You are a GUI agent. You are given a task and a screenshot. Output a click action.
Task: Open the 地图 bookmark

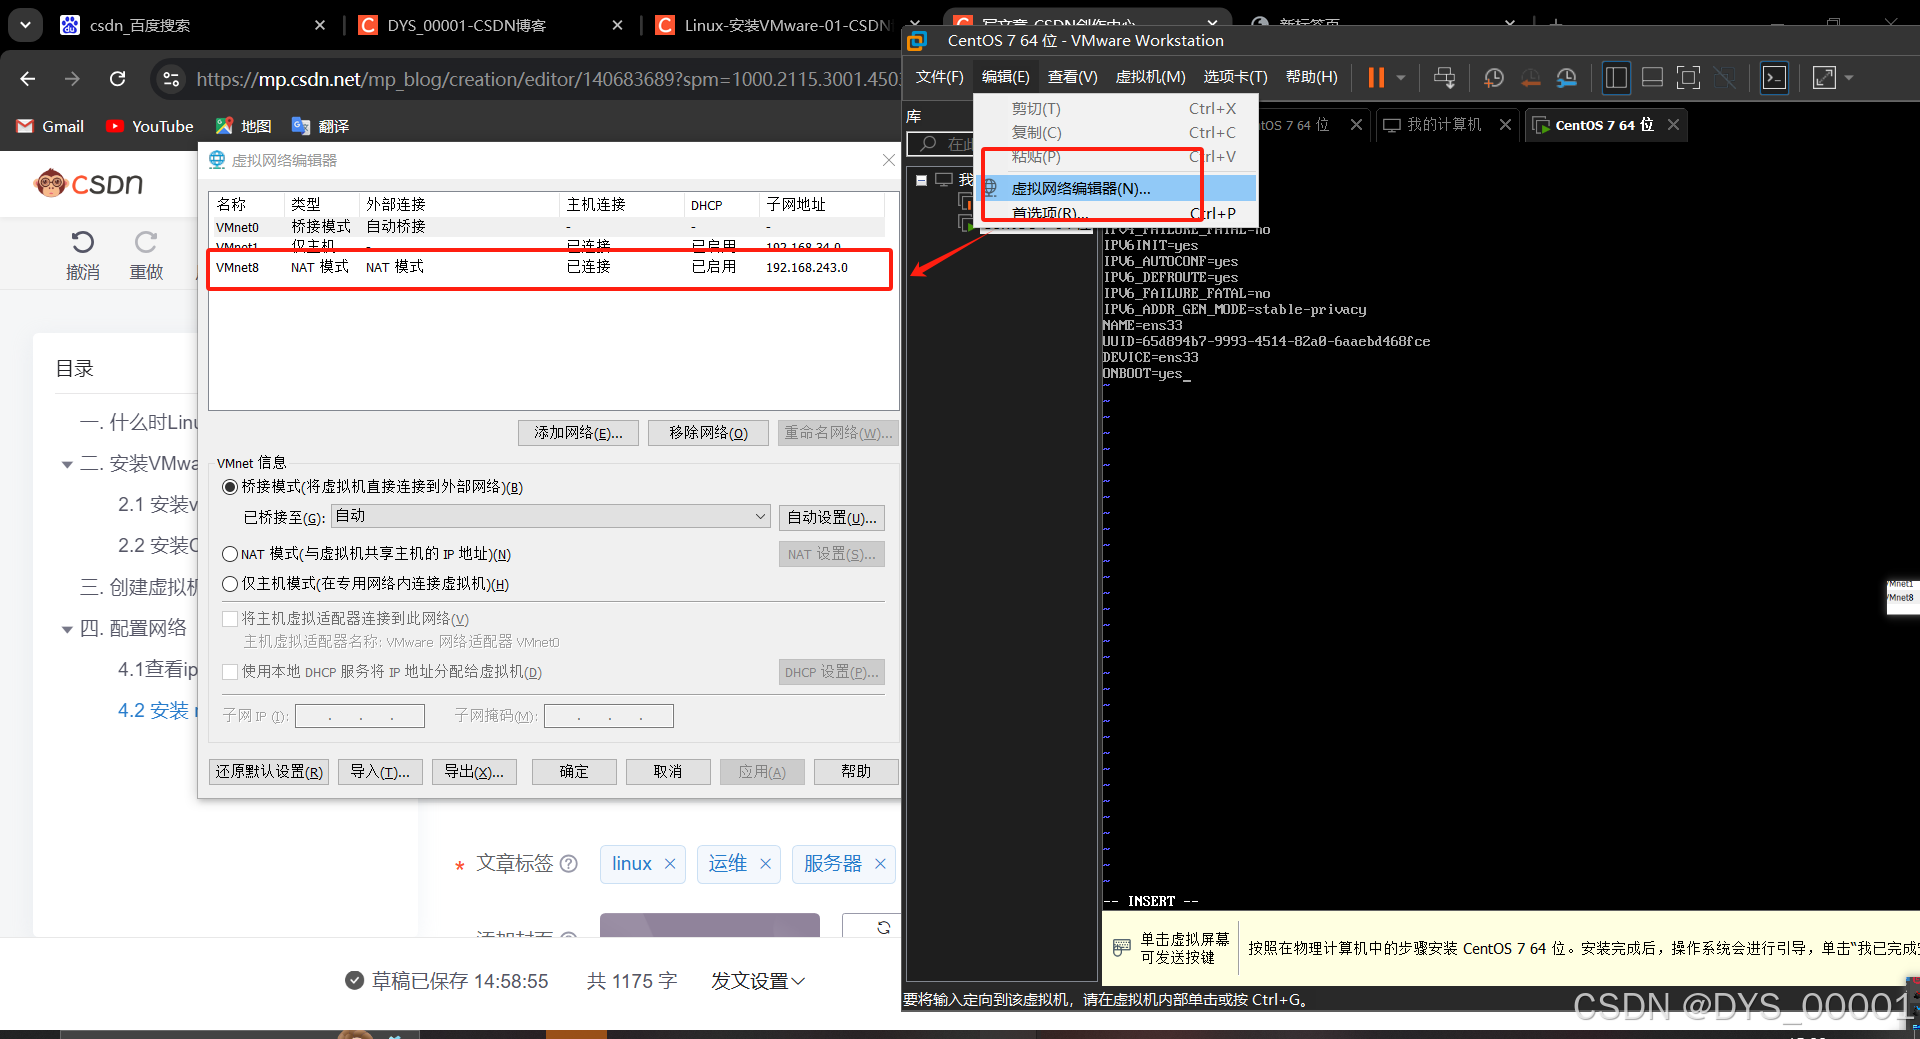pyautogui.click(x=243, y=126)
